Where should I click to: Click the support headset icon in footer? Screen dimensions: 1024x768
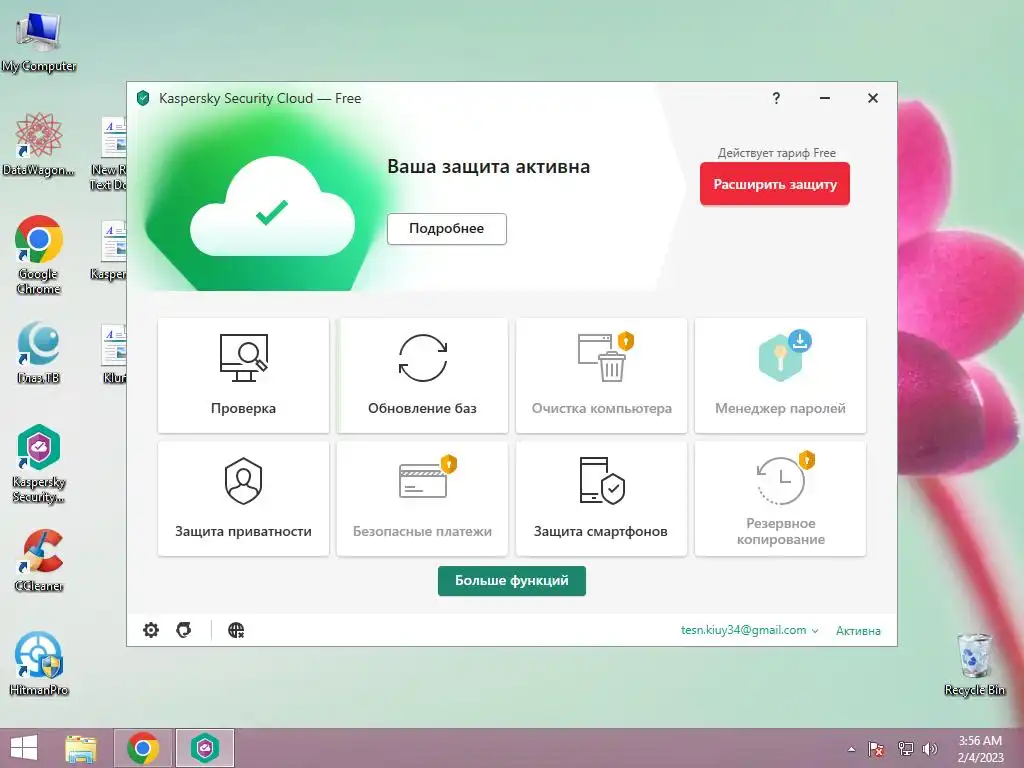(184, 630)
